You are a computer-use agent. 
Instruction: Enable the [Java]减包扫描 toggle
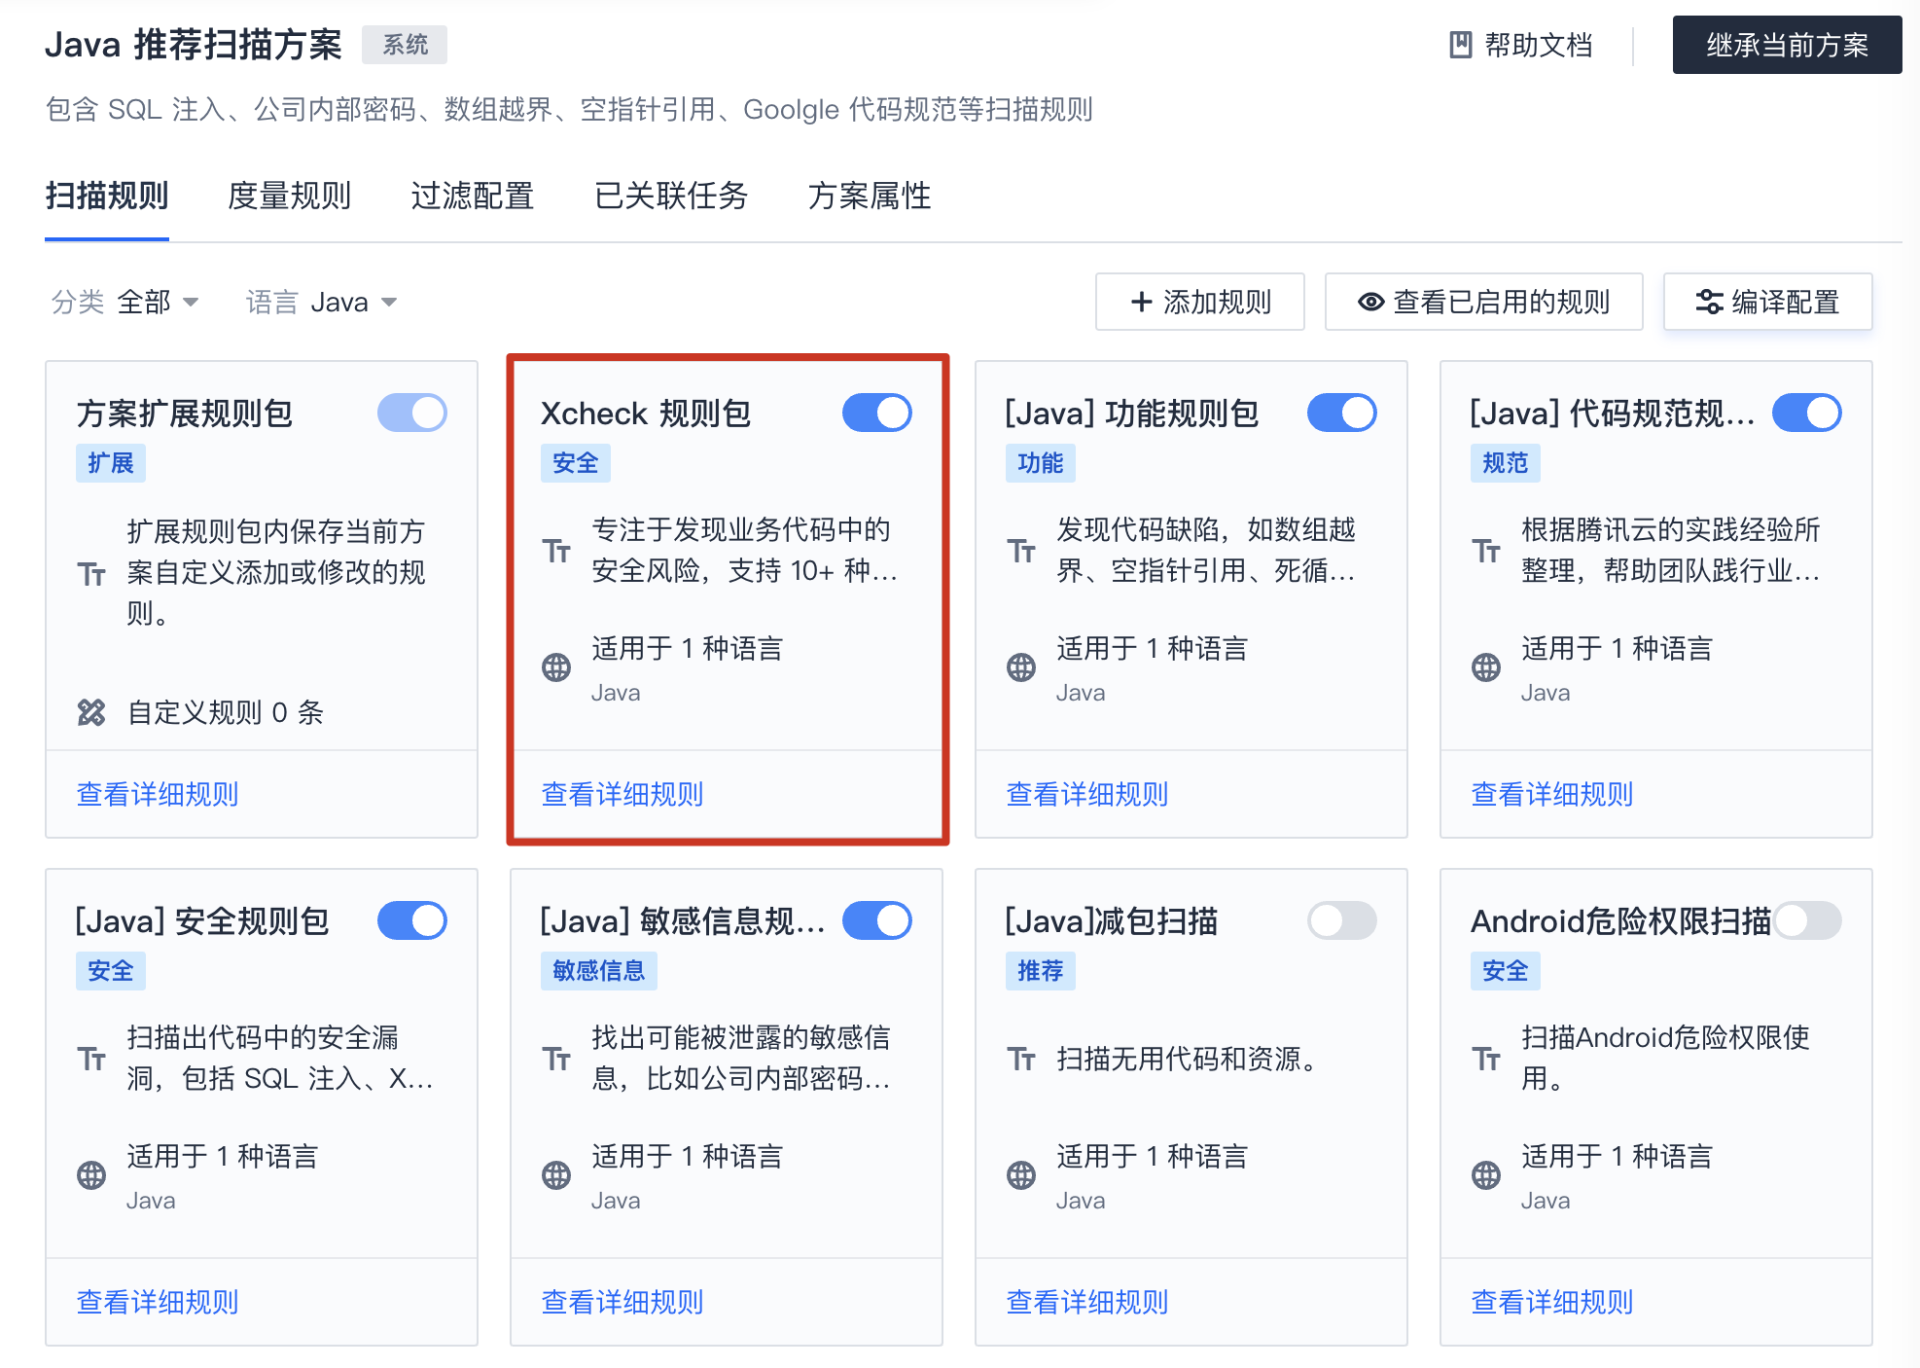tap(1342, 920)
